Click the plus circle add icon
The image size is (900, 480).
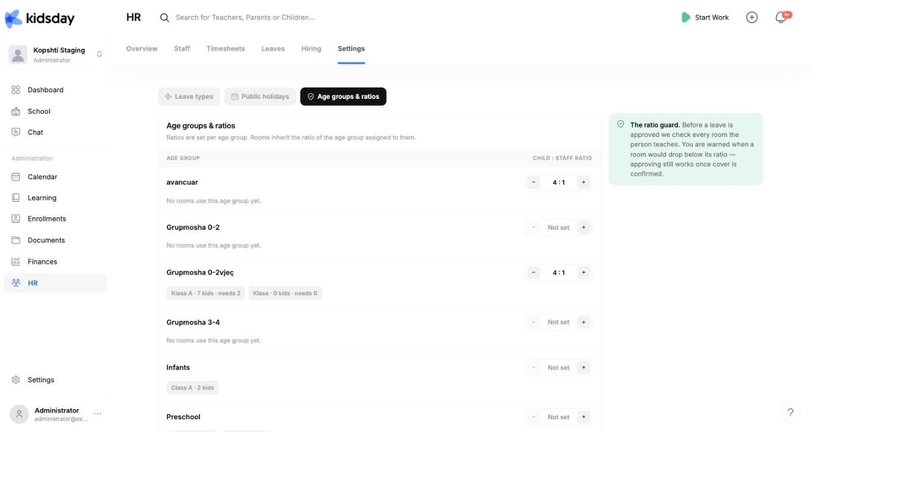pyautogui.click(x=752, y=17)
